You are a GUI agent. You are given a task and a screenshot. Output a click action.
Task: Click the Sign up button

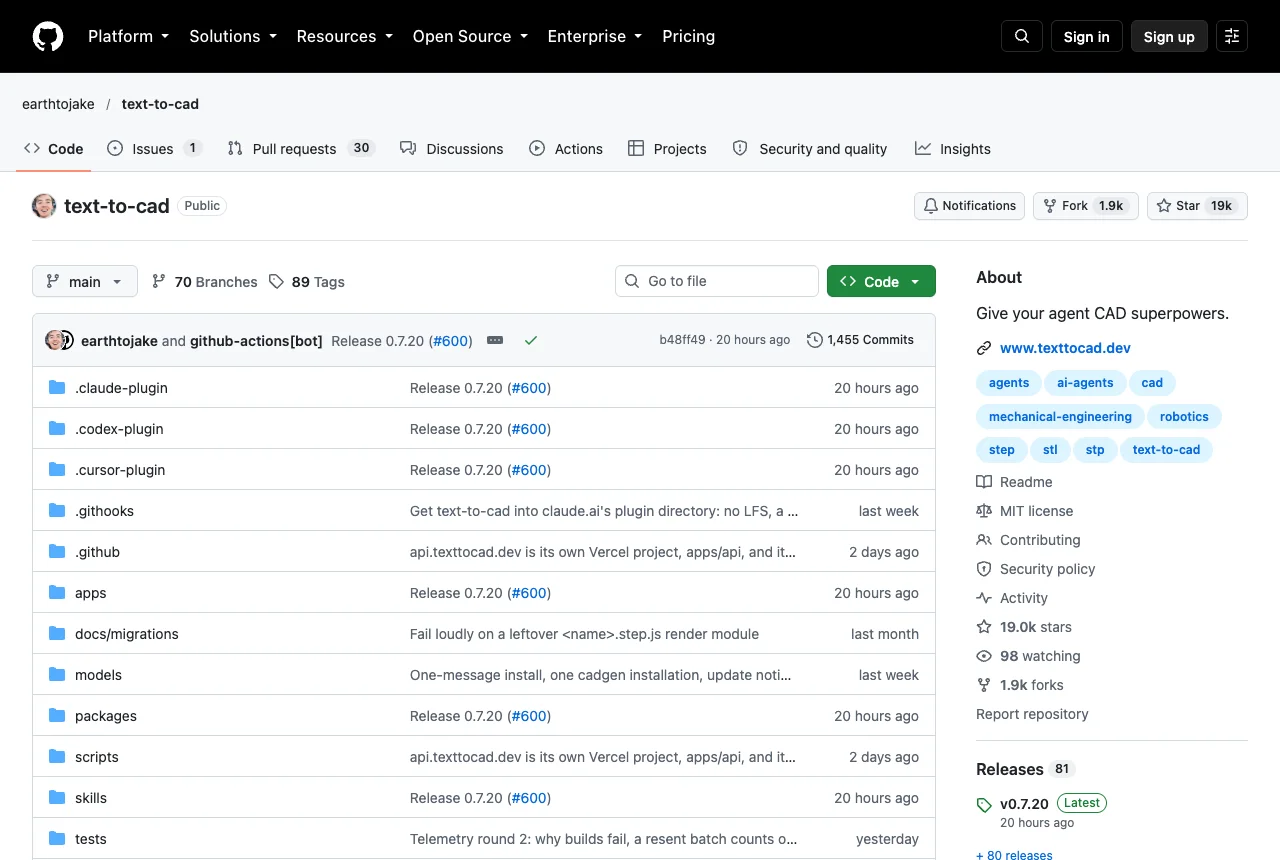tap(1169, 37)
